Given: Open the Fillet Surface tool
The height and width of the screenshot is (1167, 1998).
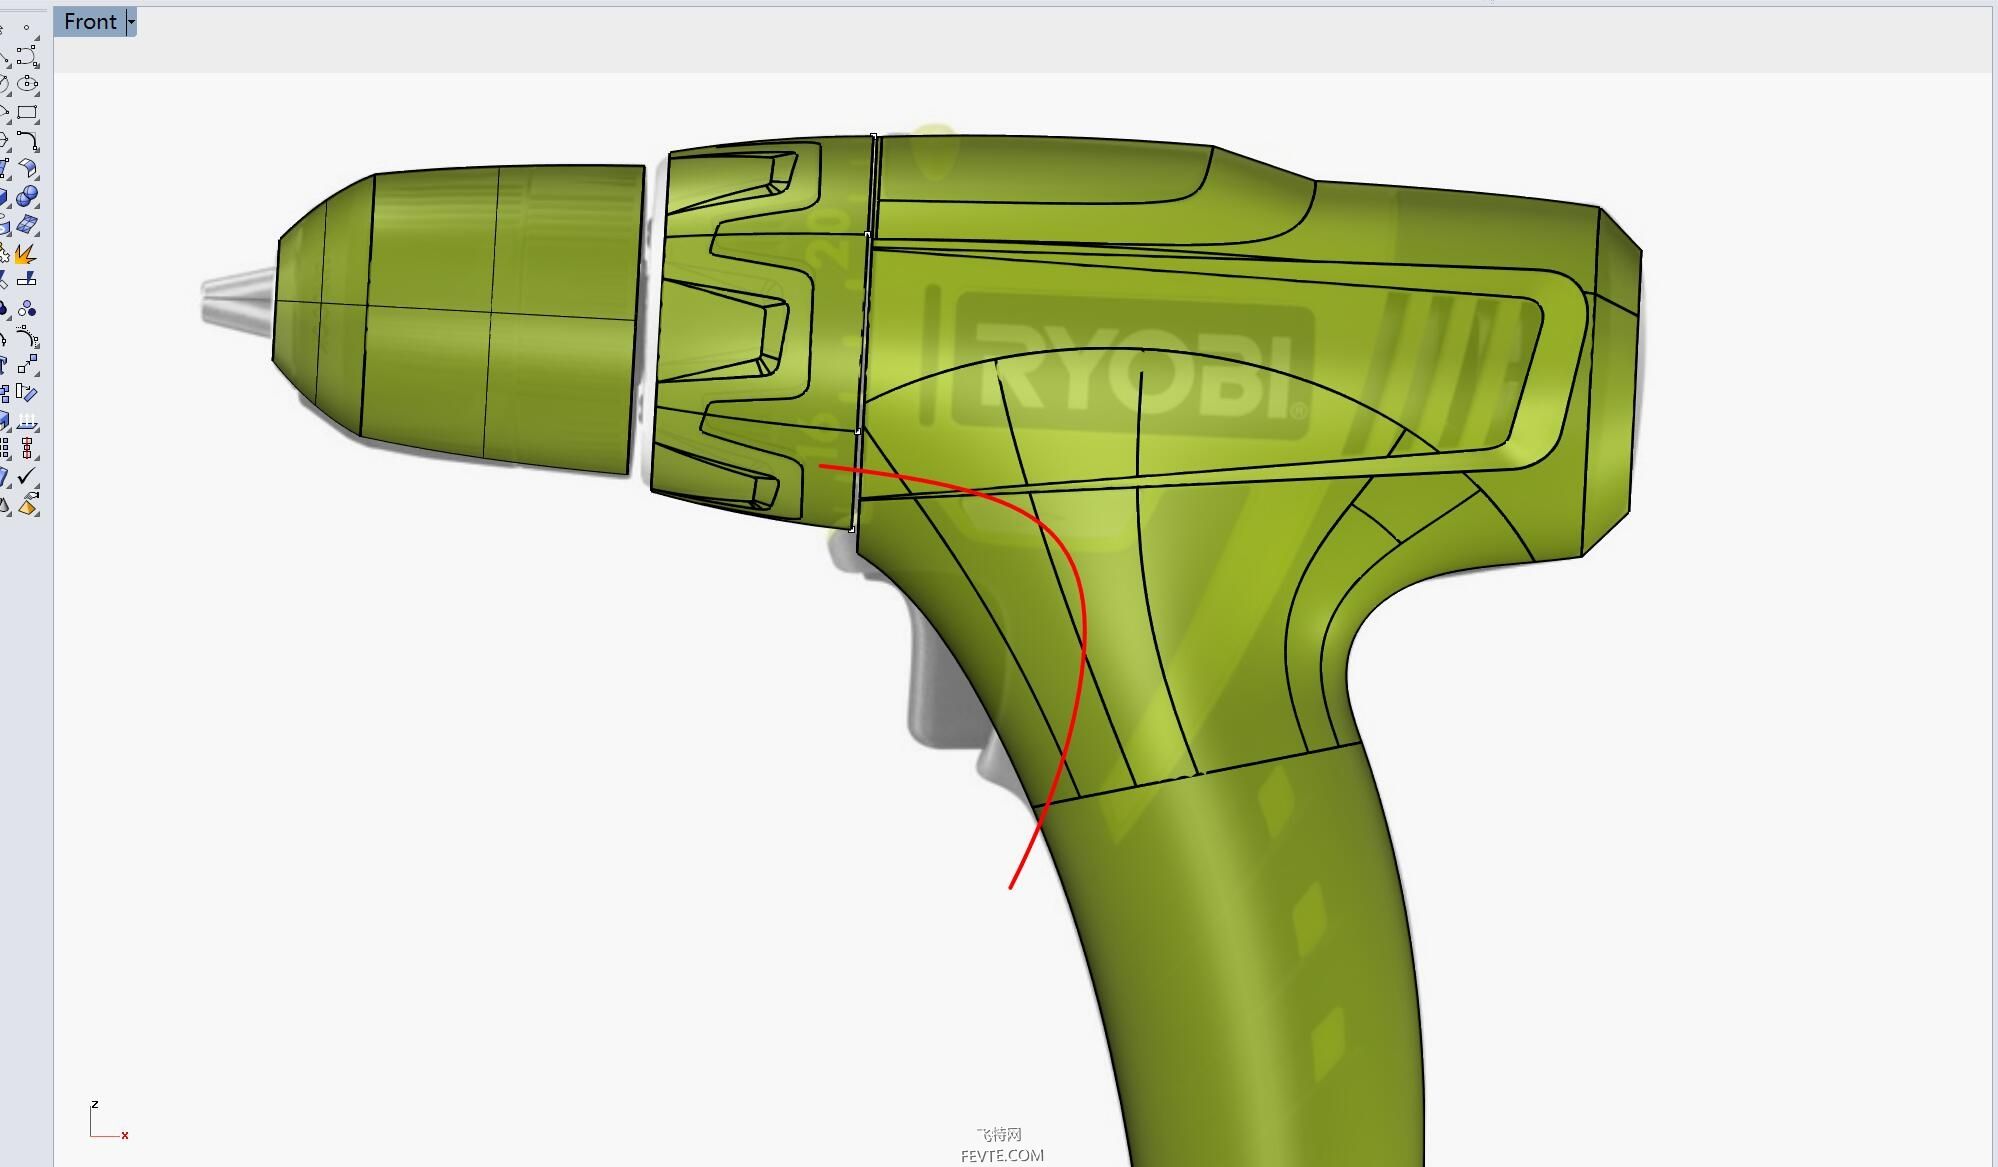Looking at the screenshot, I should [x=28, y=168].
